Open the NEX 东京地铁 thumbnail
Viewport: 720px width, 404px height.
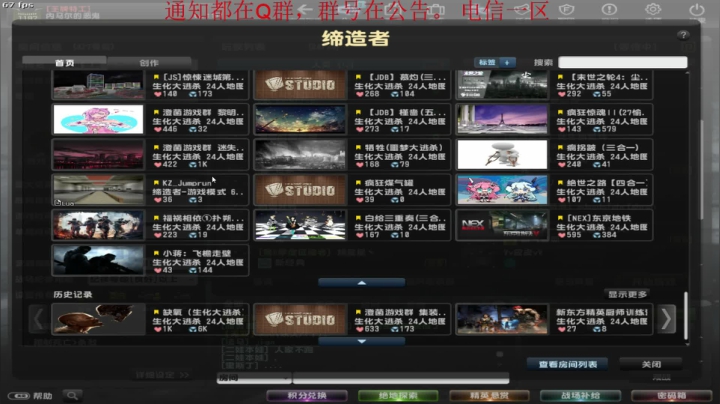pyautogui.click(x=502, y=225)
